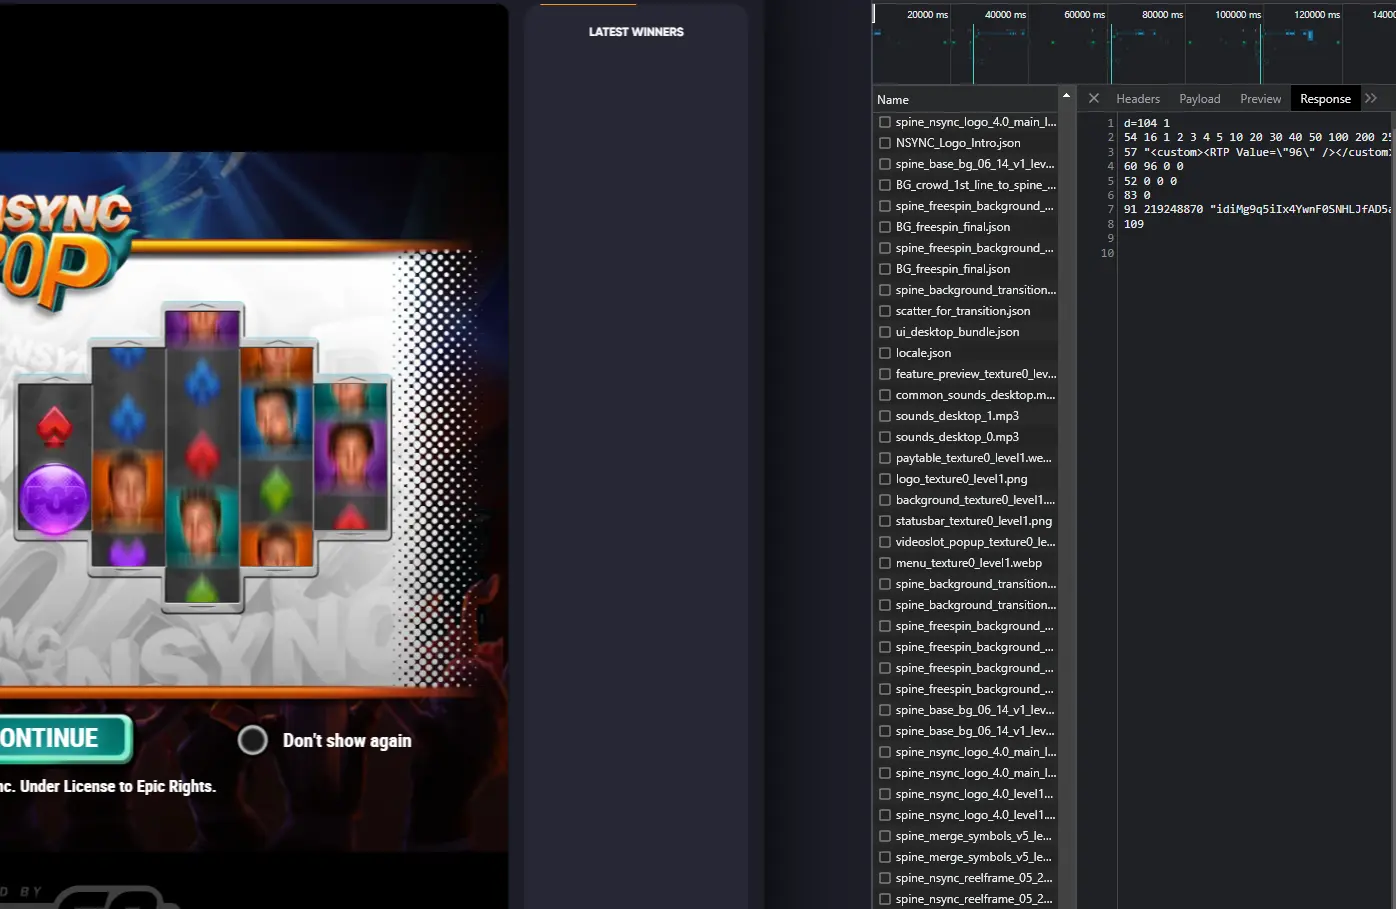The image size is (1396, 909).
Task: Check the menu_texture0_level1.webp checkbox
Action: [885, 563]
